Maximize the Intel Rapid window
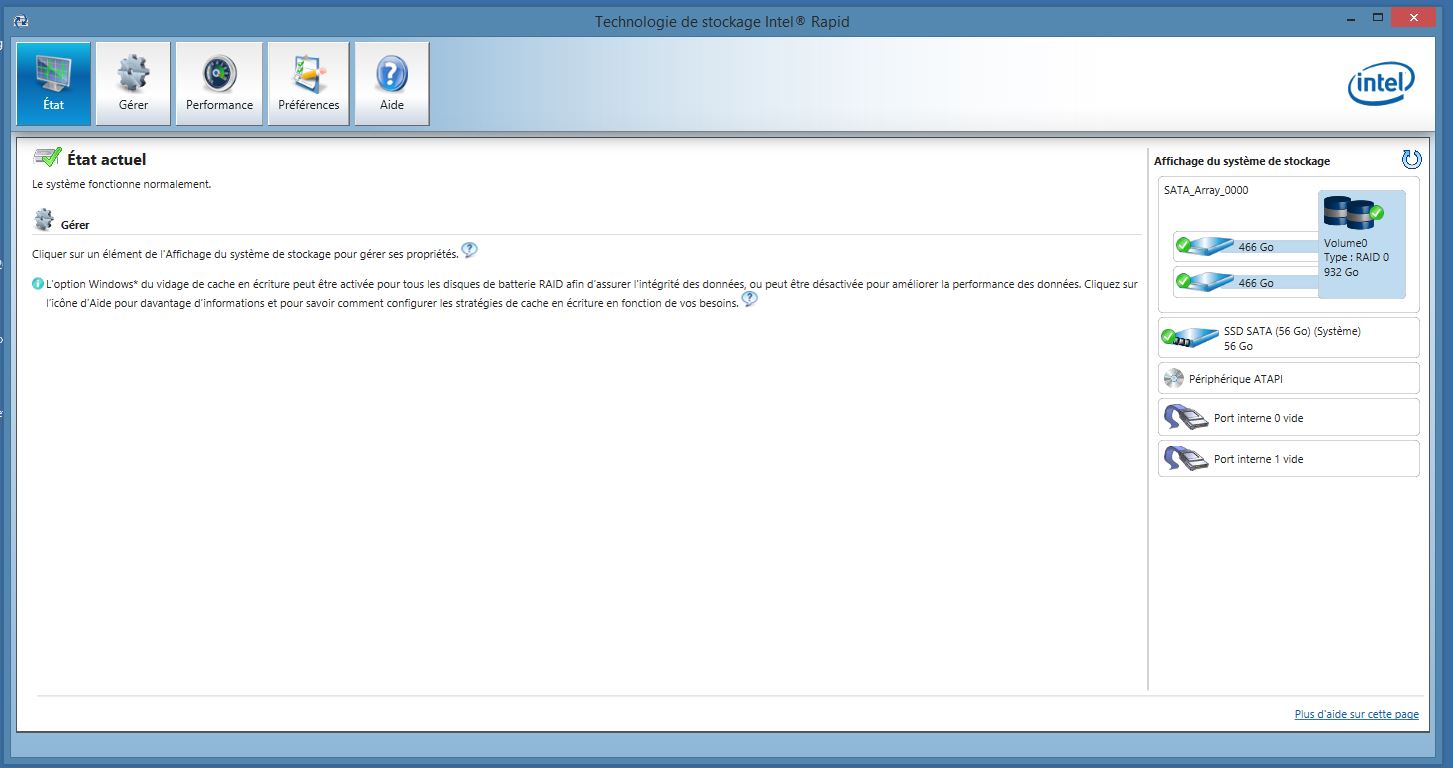Screen dimensions: 1453x768 [x=1378, y=17]
